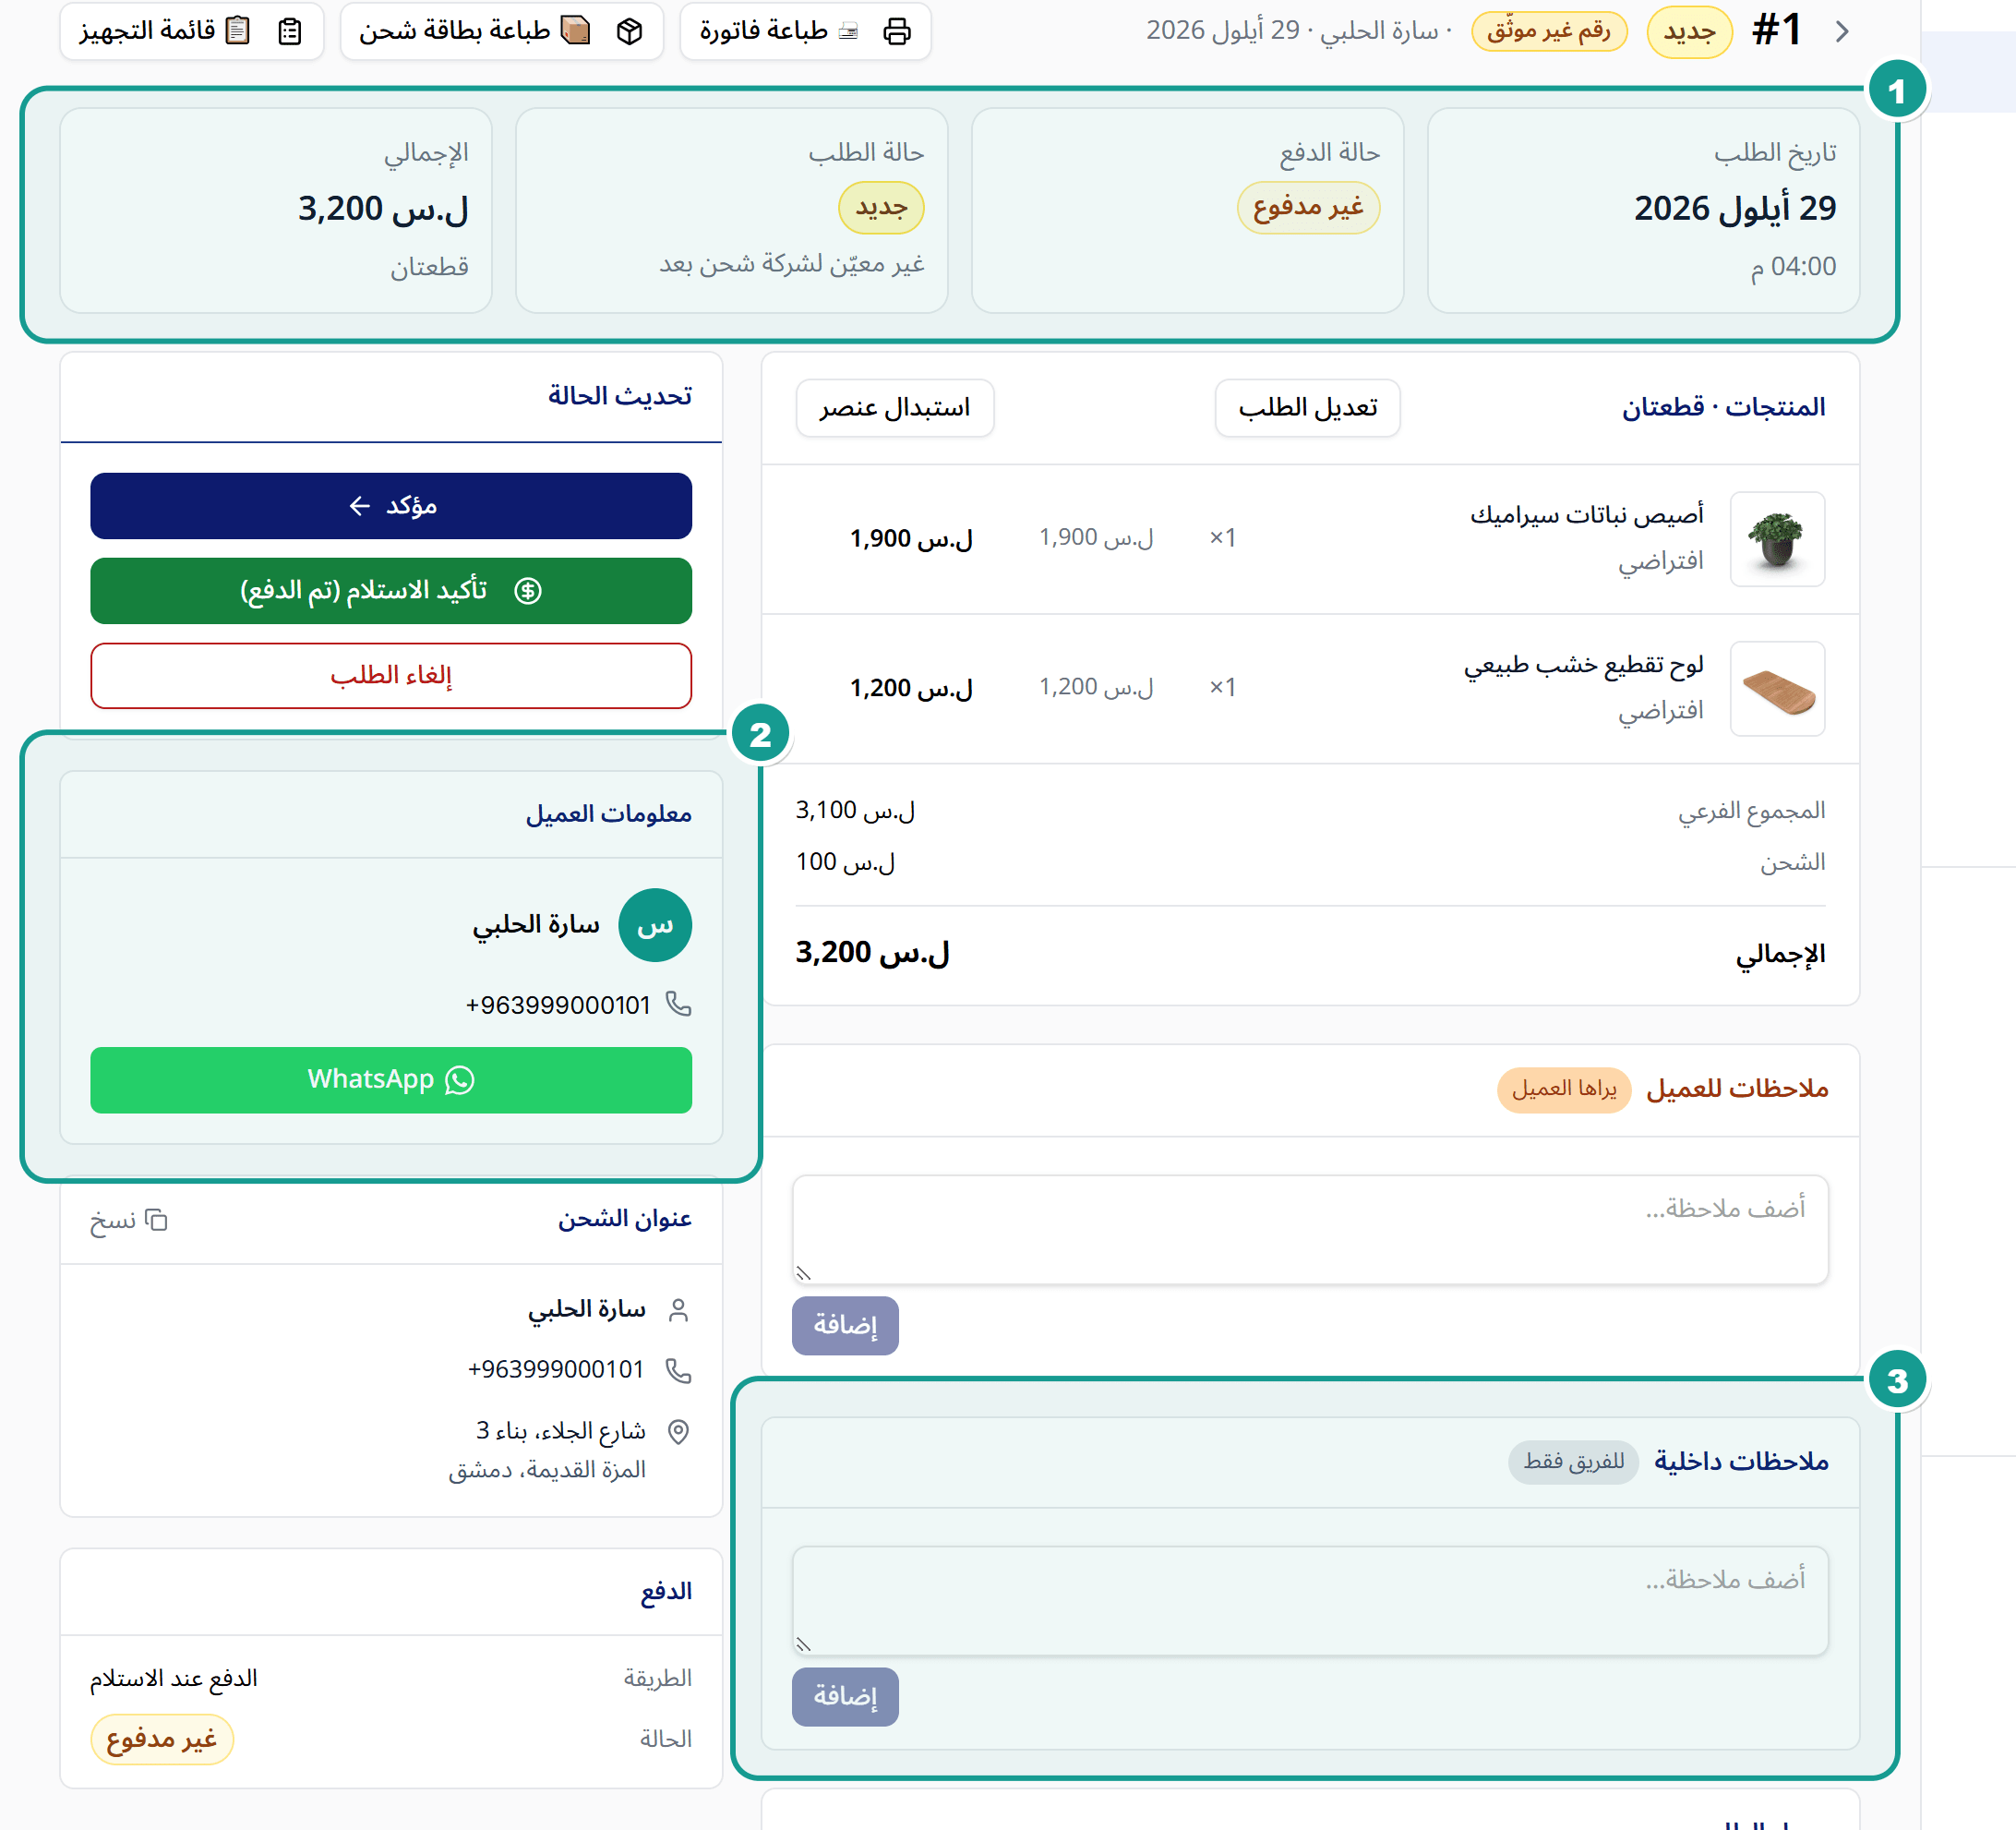Image resolution: width=2016 pixels, height=1830 pixels.
Task: Click the arrow icon in مؤكد button
Action: click(360, 506)
